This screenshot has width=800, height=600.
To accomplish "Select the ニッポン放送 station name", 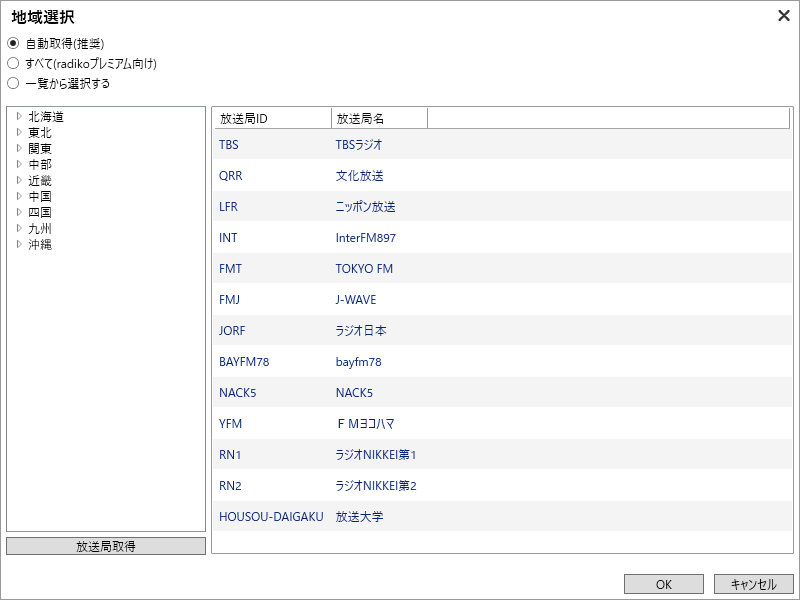I will pos(365,207).
